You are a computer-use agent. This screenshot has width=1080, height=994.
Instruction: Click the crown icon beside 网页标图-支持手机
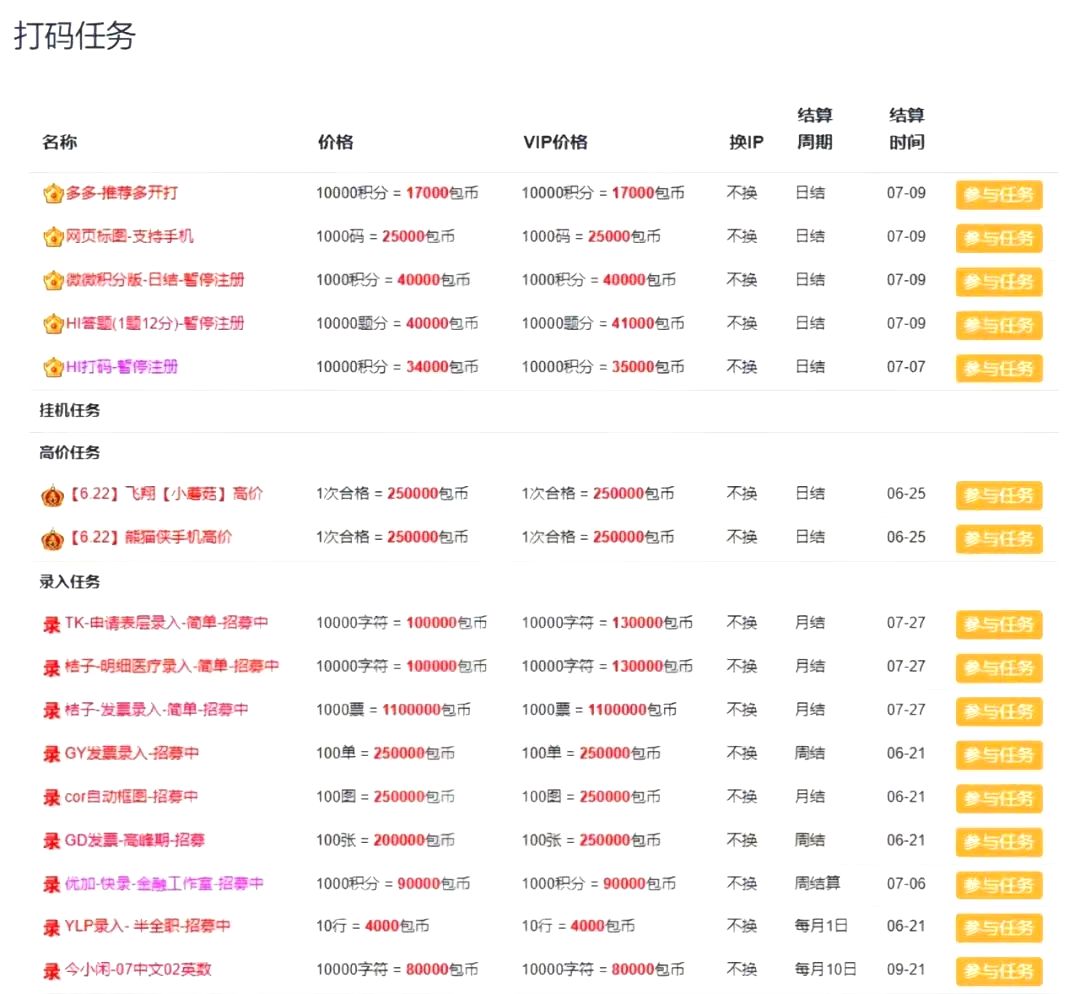51,237
